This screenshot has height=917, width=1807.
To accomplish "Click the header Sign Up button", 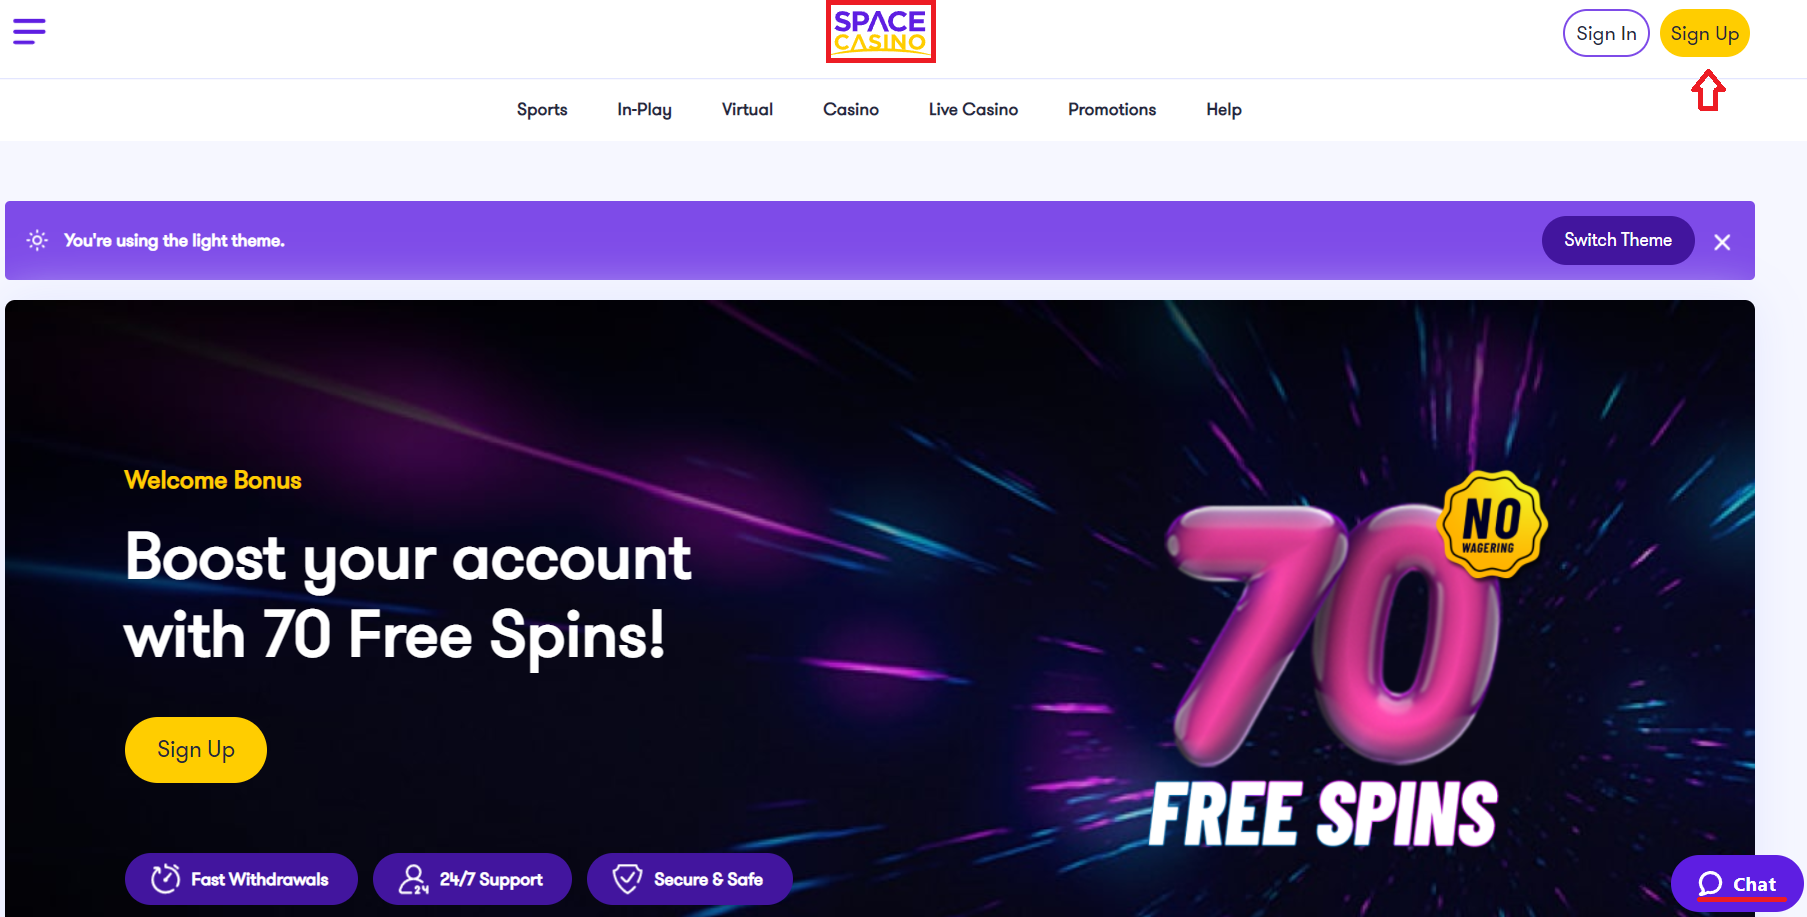I will [x=1705, y=33].
